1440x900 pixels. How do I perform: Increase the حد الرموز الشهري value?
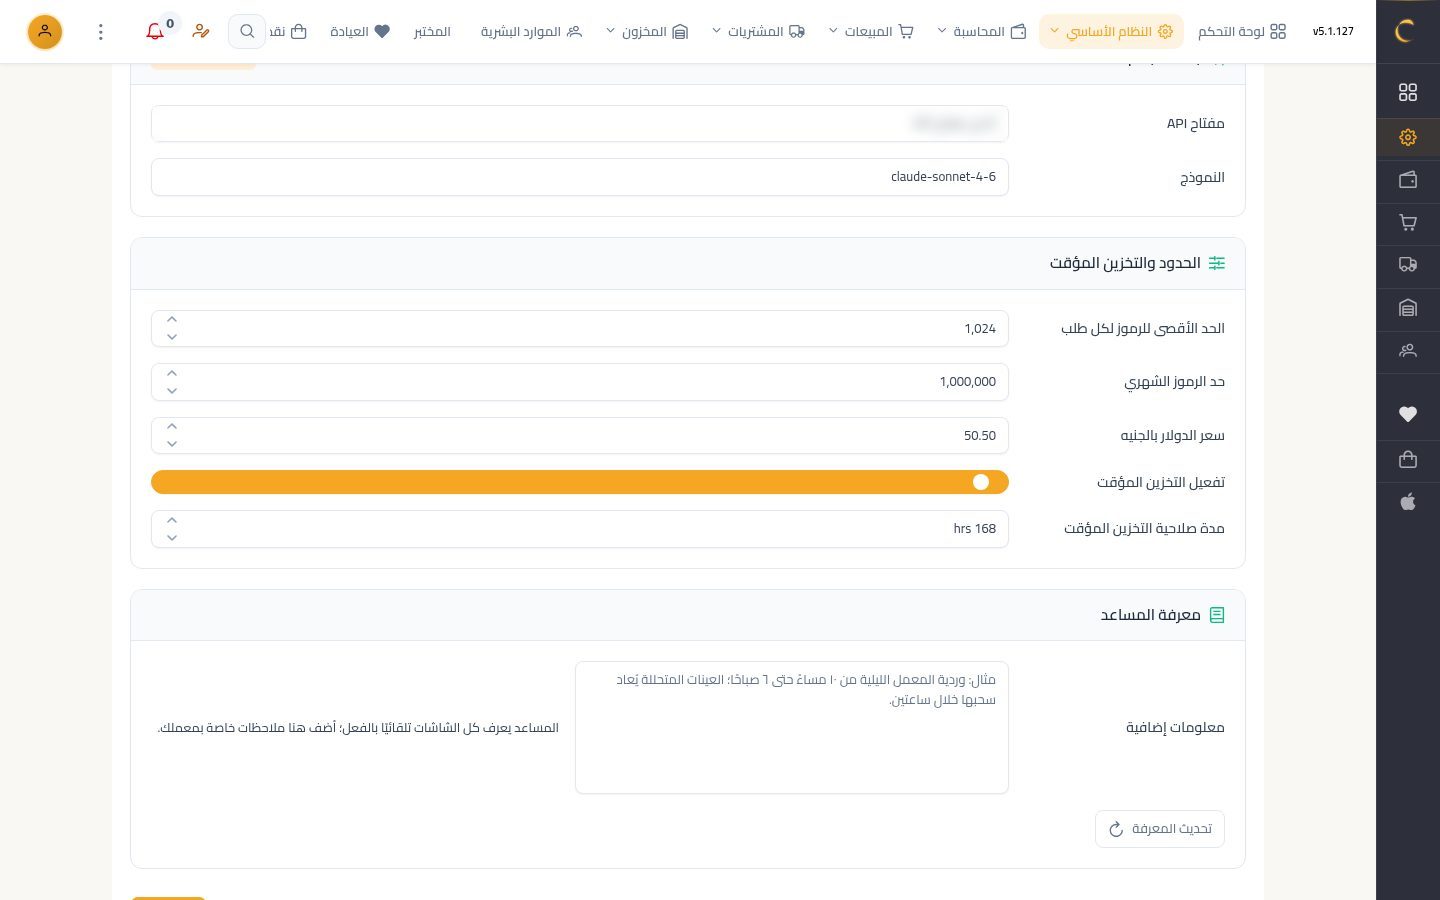(172, 373)
